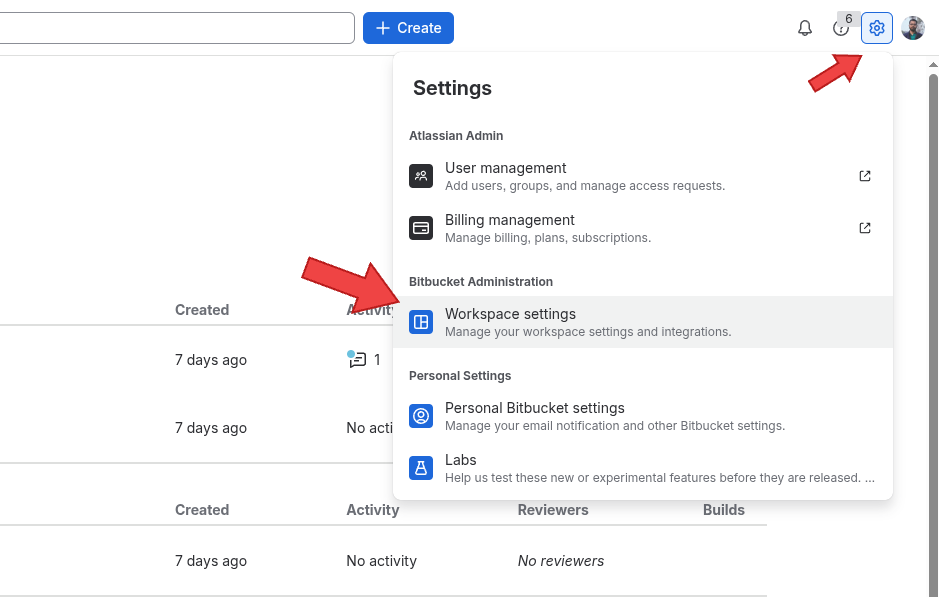
Task: Click the Personal Settings section label
Action: (460, 376)
